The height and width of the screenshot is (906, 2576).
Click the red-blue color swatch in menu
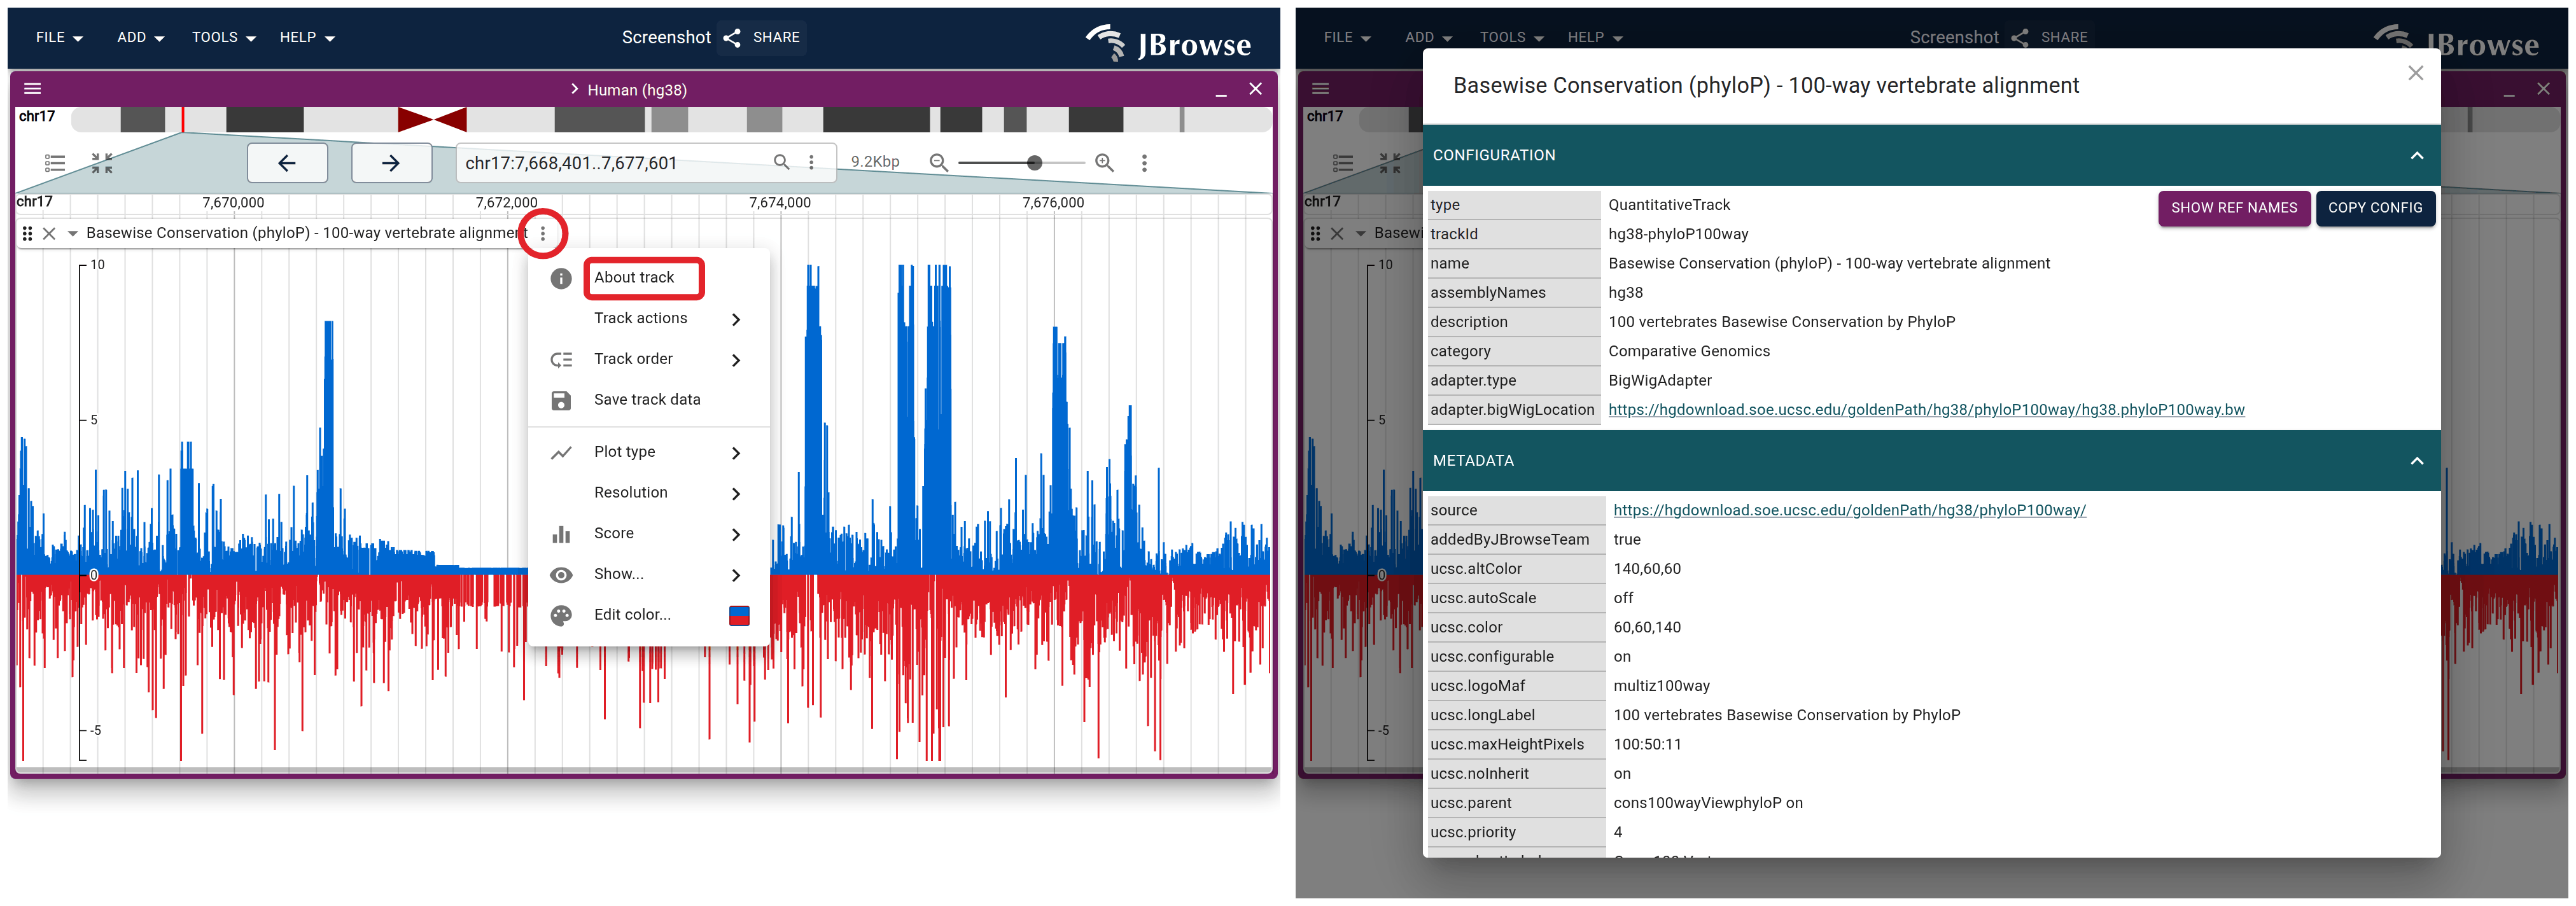739,616
